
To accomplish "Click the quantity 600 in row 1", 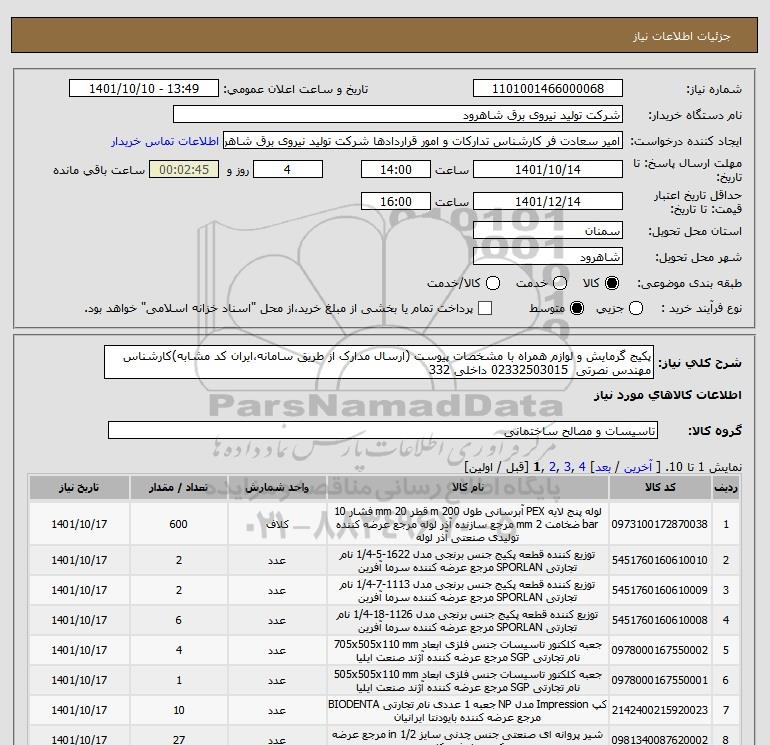I will pyautogui.click(x=179, y=524).
